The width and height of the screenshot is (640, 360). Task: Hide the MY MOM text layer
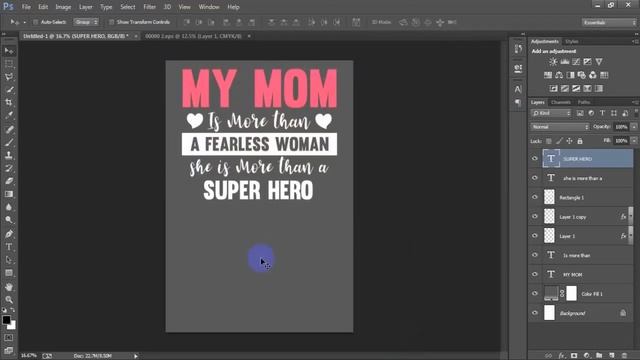(x=535, y=274)
